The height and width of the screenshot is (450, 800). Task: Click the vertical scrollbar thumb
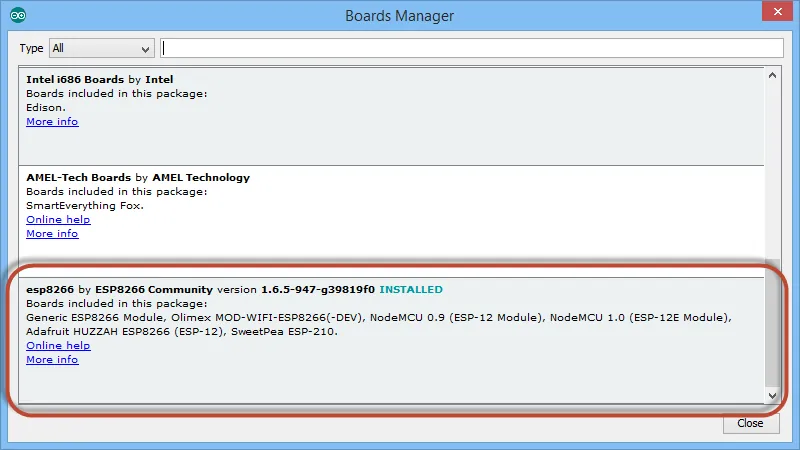[x=772, y=322]
